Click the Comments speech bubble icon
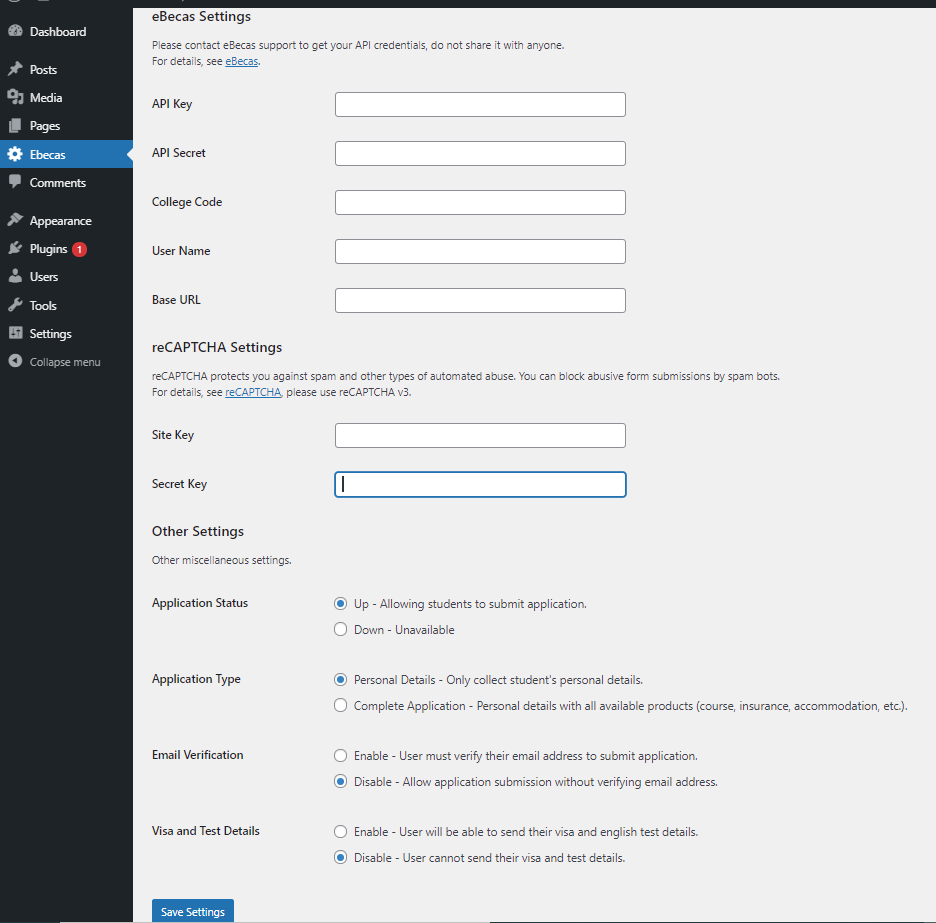The width and height of the screenshot is (936, 923). pos(16,181)
